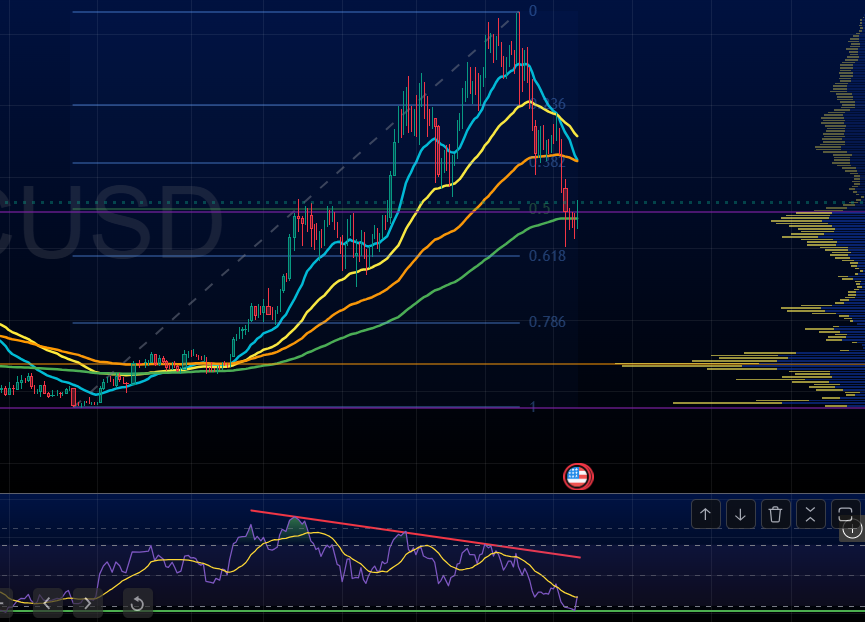This screenshot has width=865, height=622.
Task: Delete the indicator pane with trash icon
Action: [775, 514]
